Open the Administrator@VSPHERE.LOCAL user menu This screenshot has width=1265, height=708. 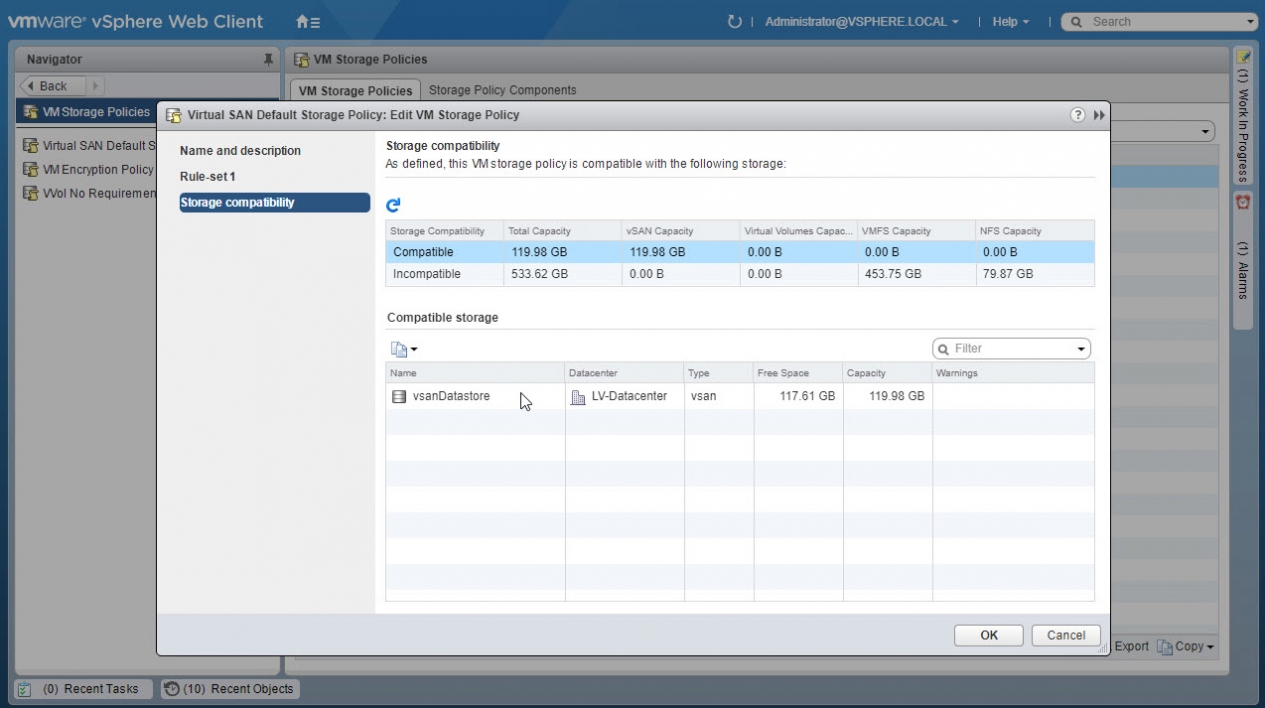[861, 22]
